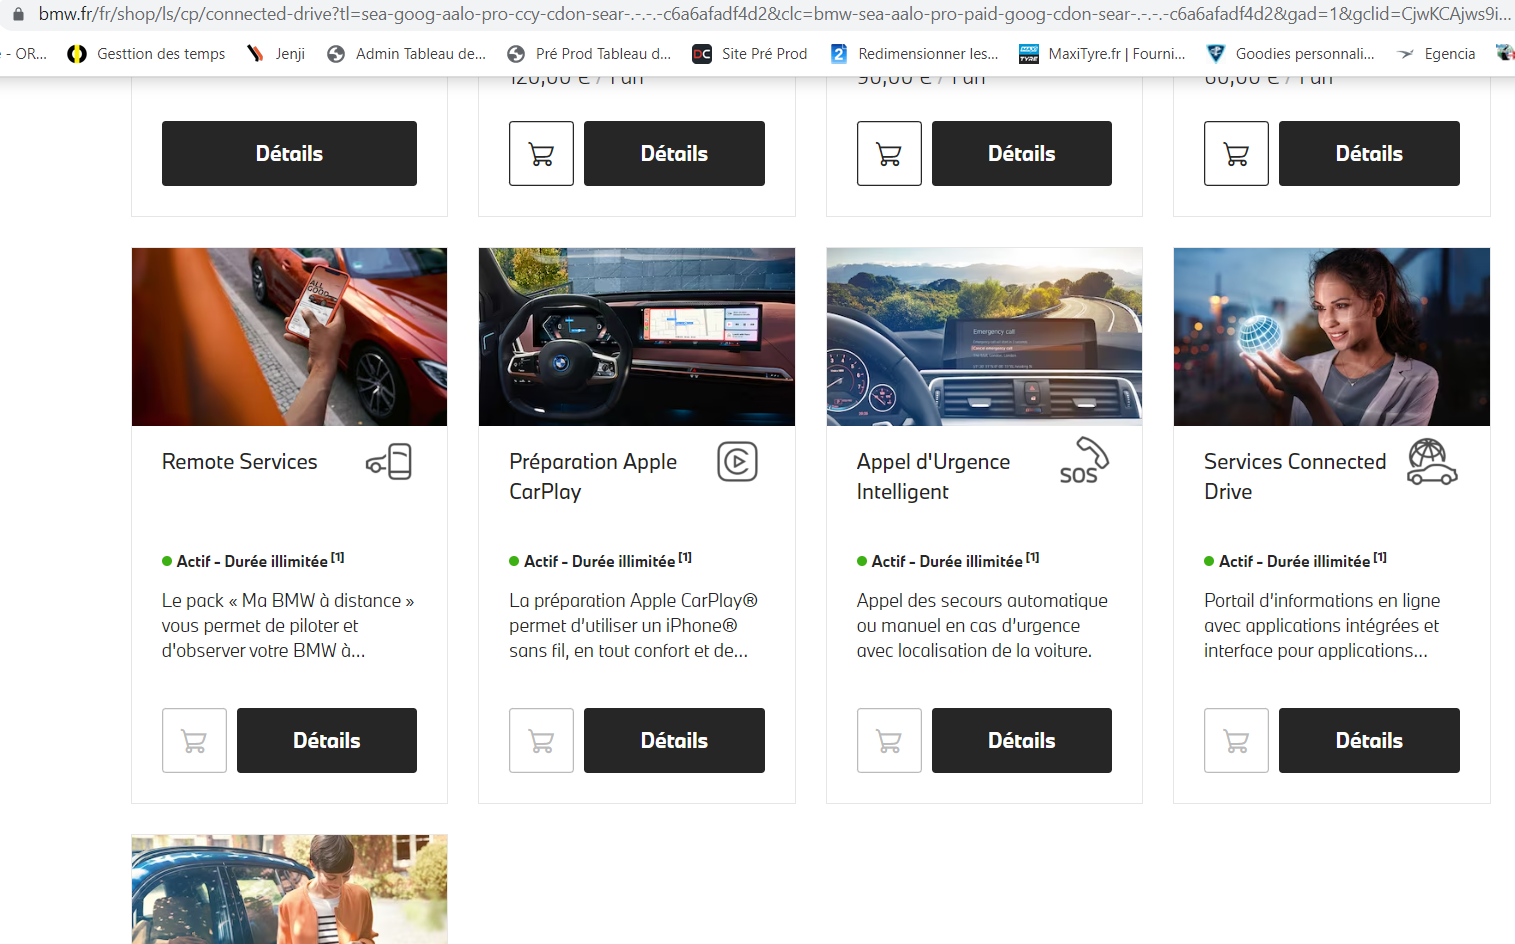1515x944 pixels.
Task: Open the Admin Tableau de... bookmark
Action: [407, 54]
